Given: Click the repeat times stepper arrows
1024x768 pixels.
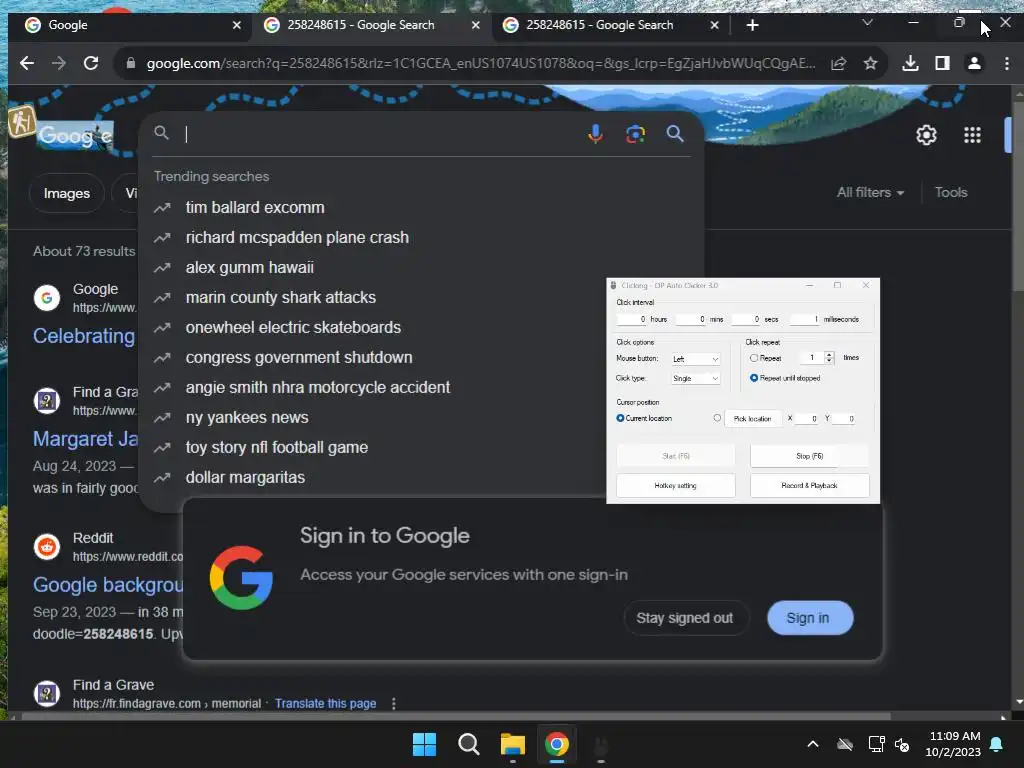Looking at the screenshot, I should click(829, 357).
